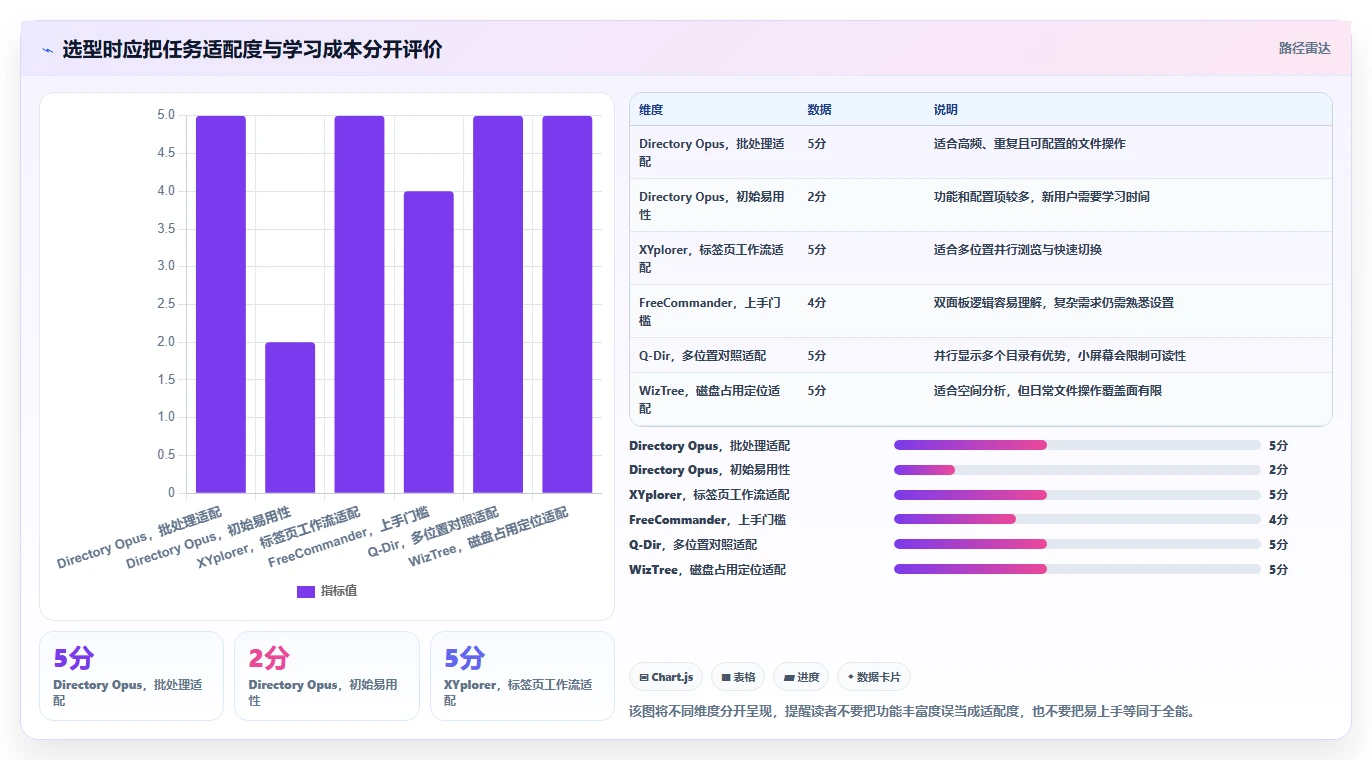Click the Directory Opus 初始易用性 progress bar
This screenshot has width=1372, height=760.
point(1077,470)
